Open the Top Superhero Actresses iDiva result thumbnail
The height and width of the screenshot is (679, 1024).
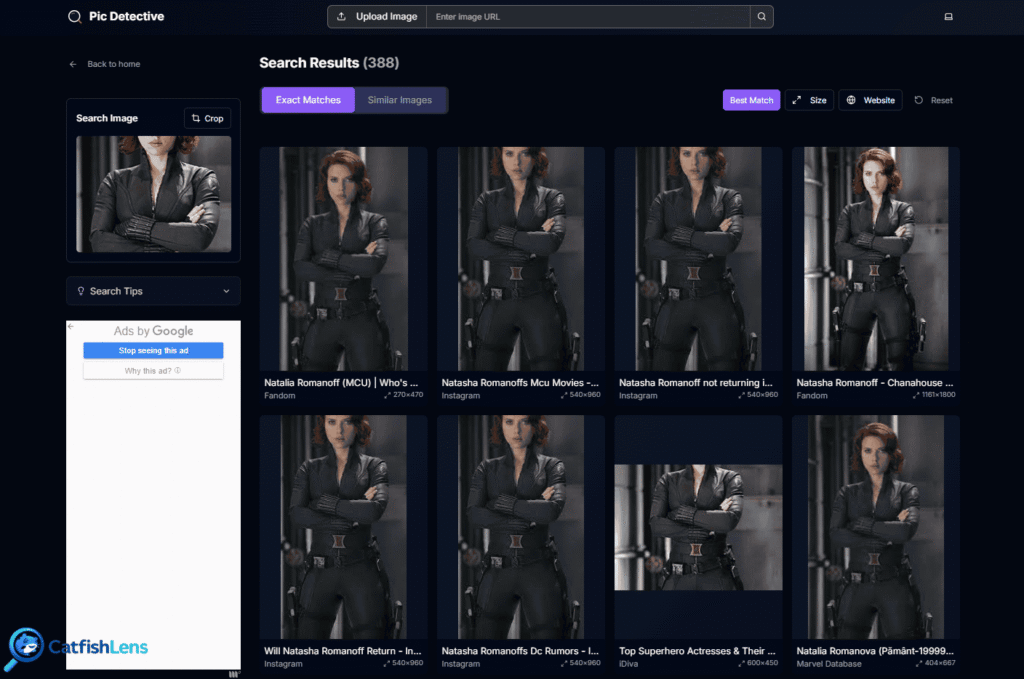(x=698, y=527)
